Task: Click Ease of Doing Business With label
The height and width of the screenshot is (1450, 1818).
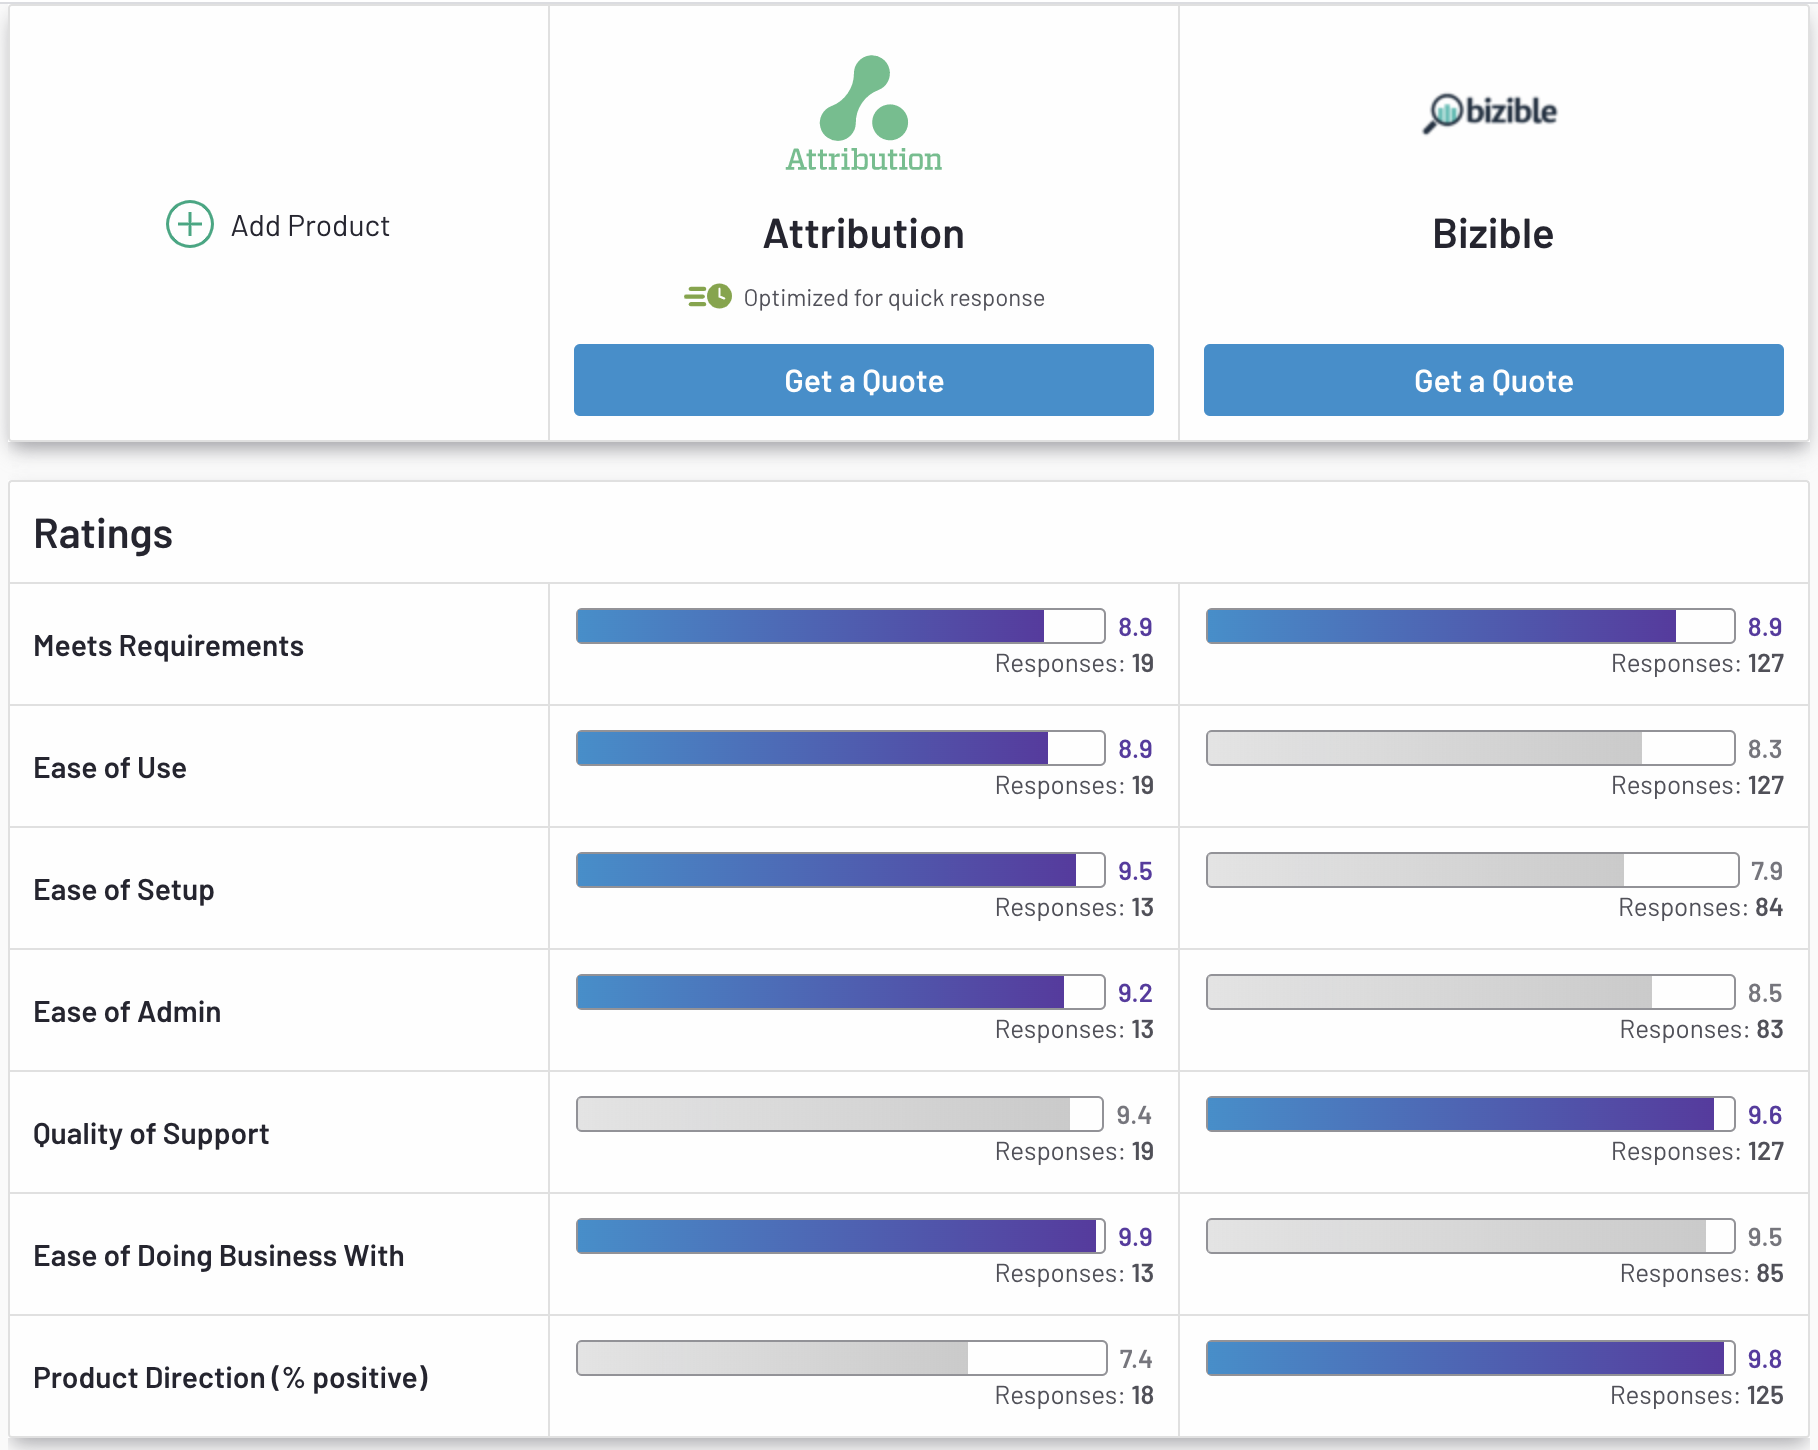Action: (219, 1256)
